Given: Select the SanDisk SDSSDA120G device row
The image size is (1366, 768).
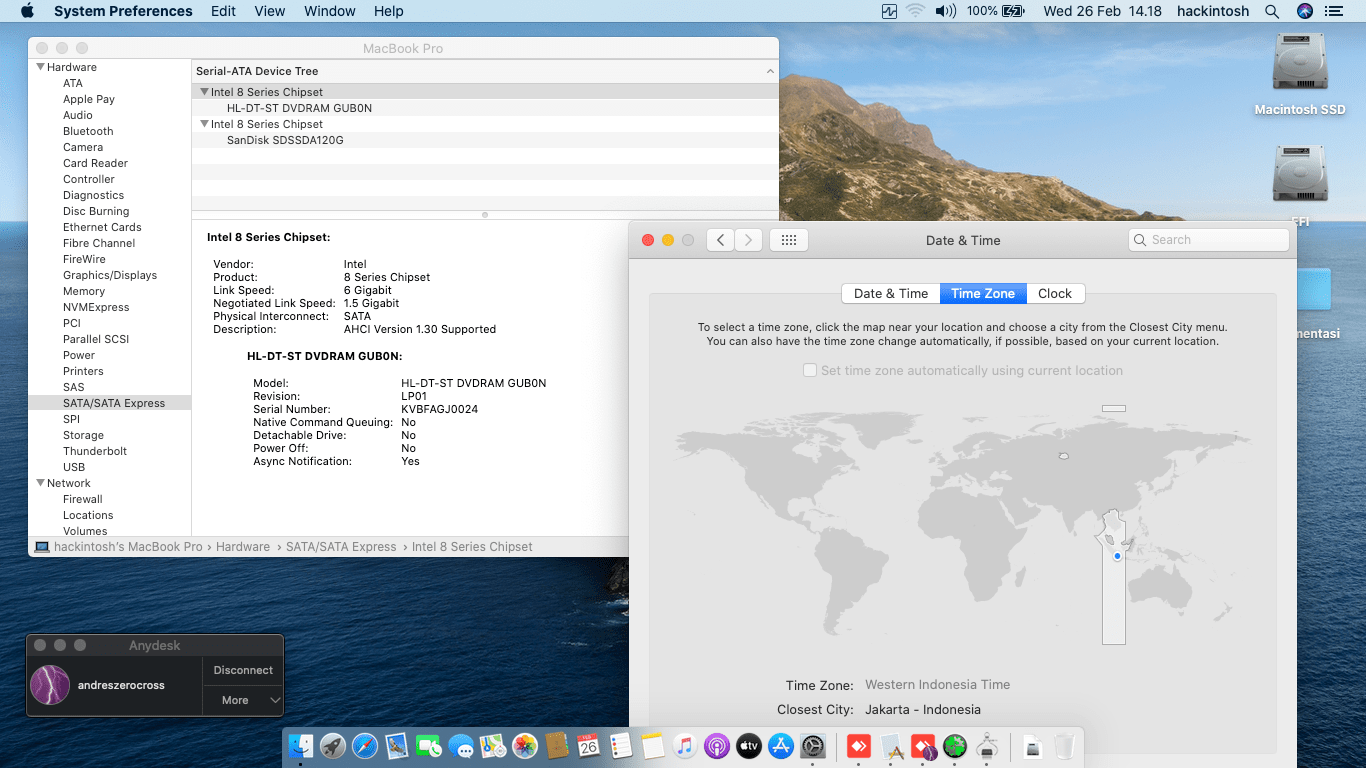Looking at the screenshot, I should [x=485, y=140].
